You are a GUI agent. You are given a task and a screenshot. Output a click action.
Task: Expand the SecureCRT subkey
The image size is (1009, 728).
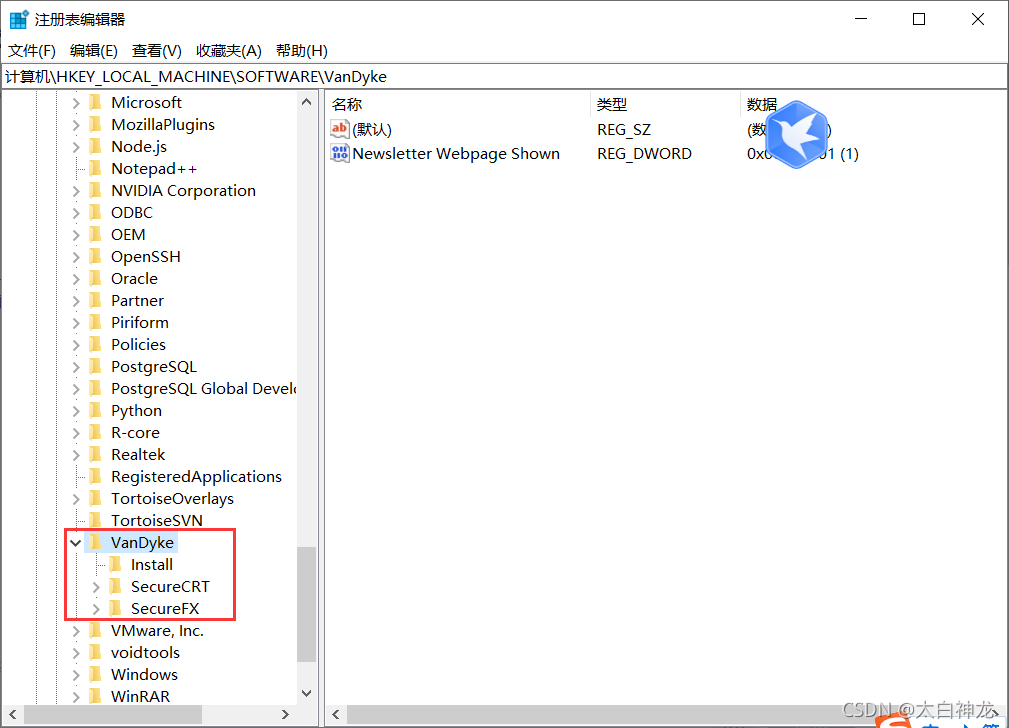click(96, 587)
